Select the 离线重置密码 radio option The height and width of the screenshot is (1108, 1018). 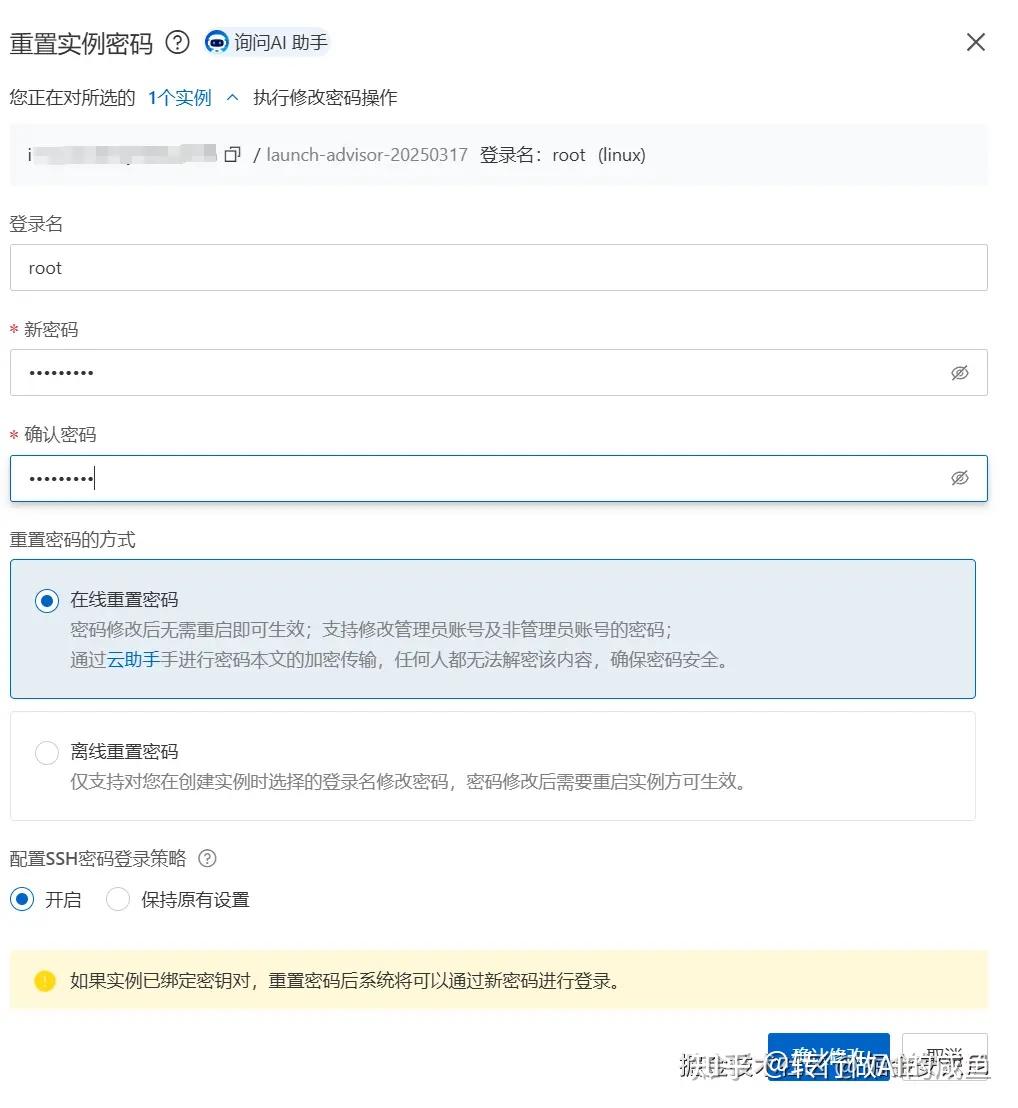tap(47, 753)
